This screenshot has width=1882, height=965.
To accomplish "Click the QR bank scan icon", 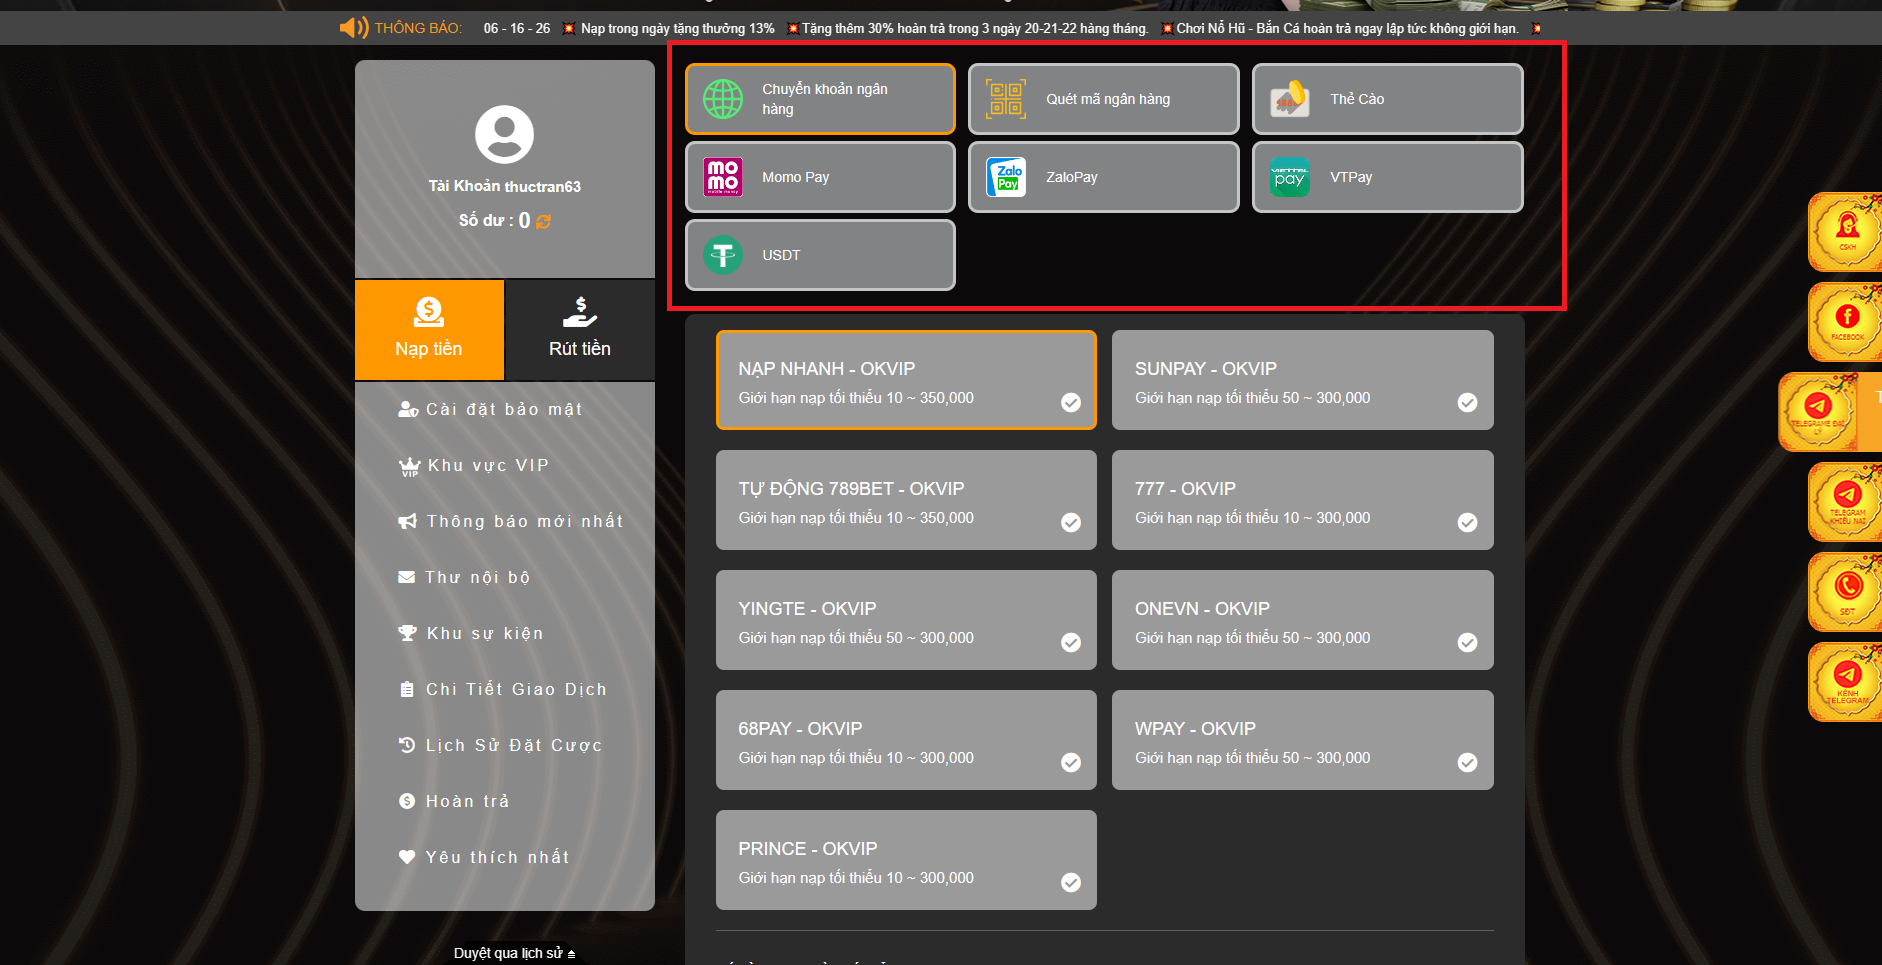I will click(x=1006, y=99).
